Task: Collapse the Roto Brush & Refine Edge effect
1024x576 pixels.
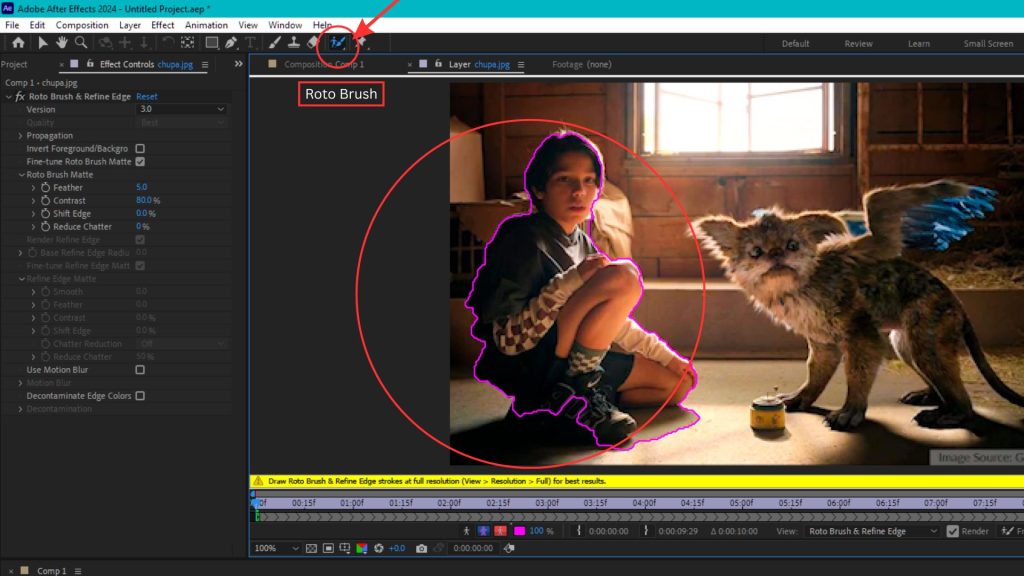Action: point(8,97)
